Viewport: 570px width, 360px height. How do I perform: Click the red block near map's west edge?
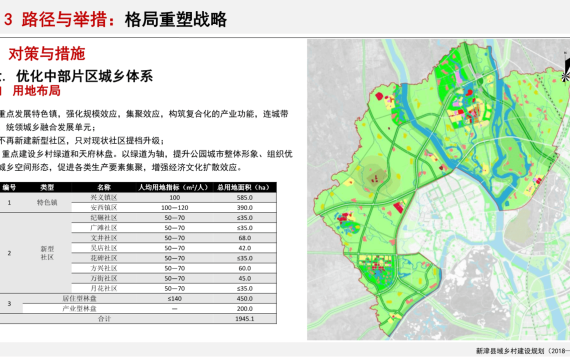[x=379, y=96]
